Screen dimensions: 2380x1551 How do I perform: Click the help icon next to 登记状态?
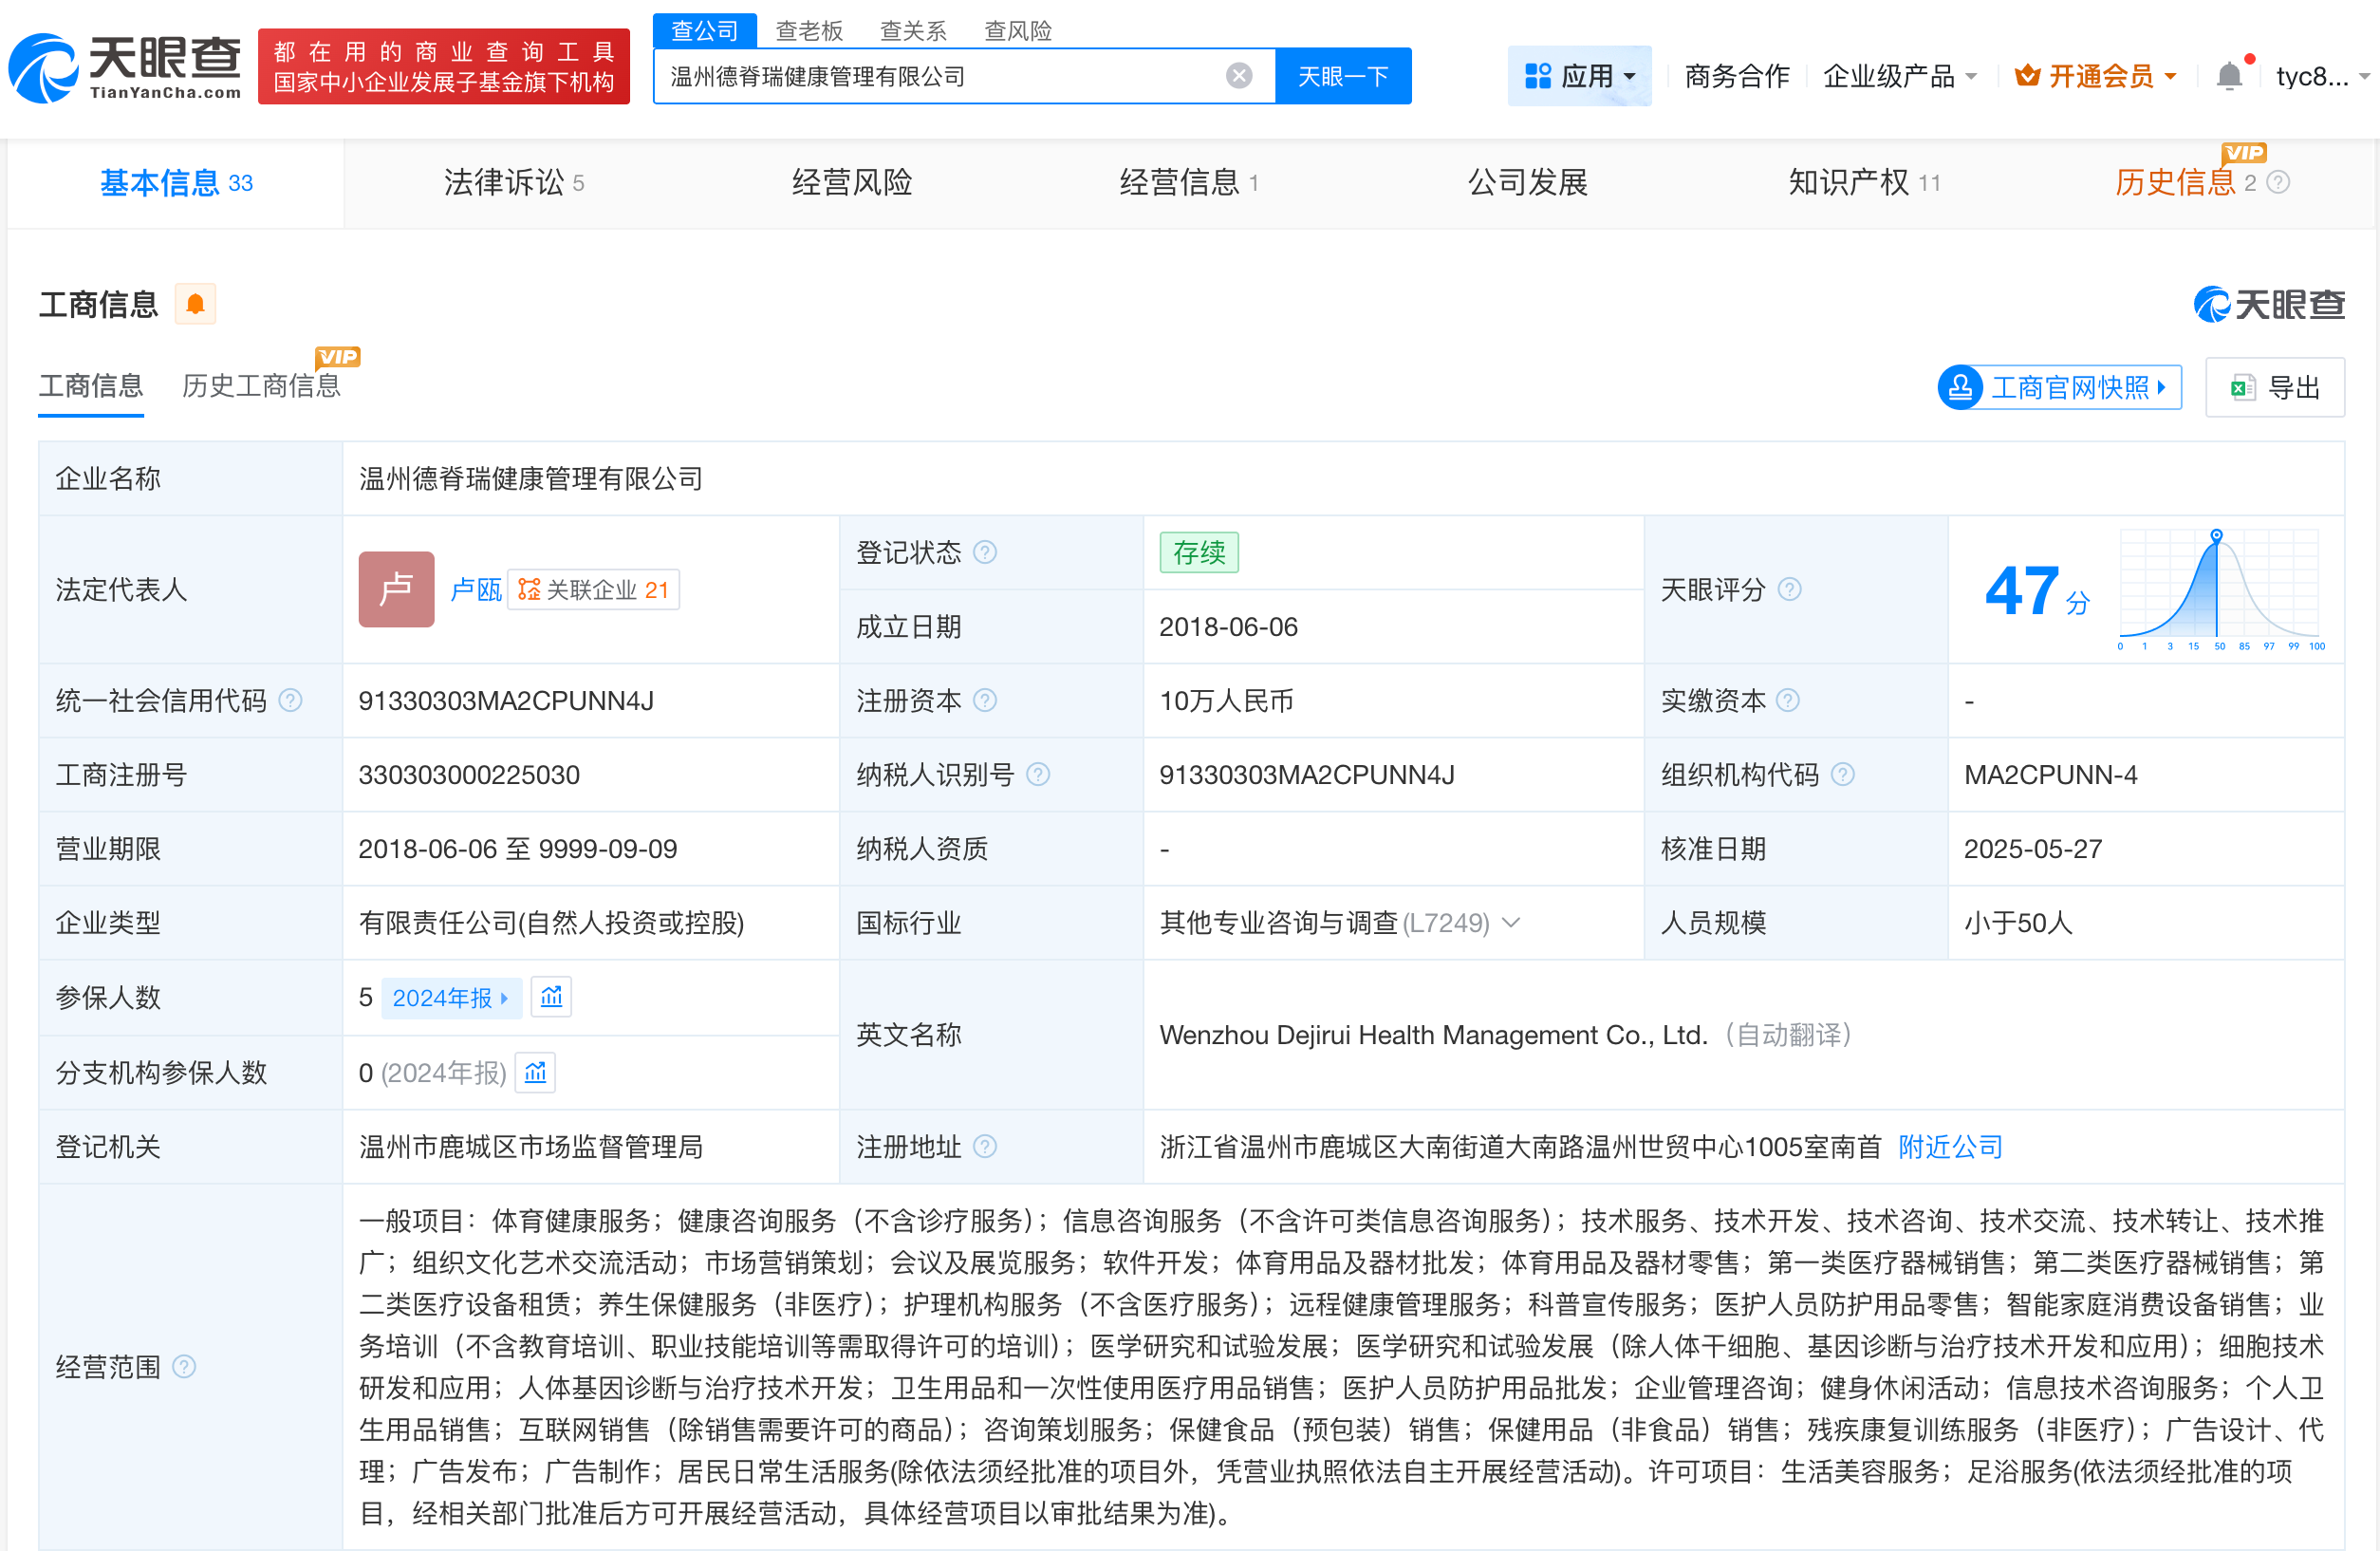[985, 552]
